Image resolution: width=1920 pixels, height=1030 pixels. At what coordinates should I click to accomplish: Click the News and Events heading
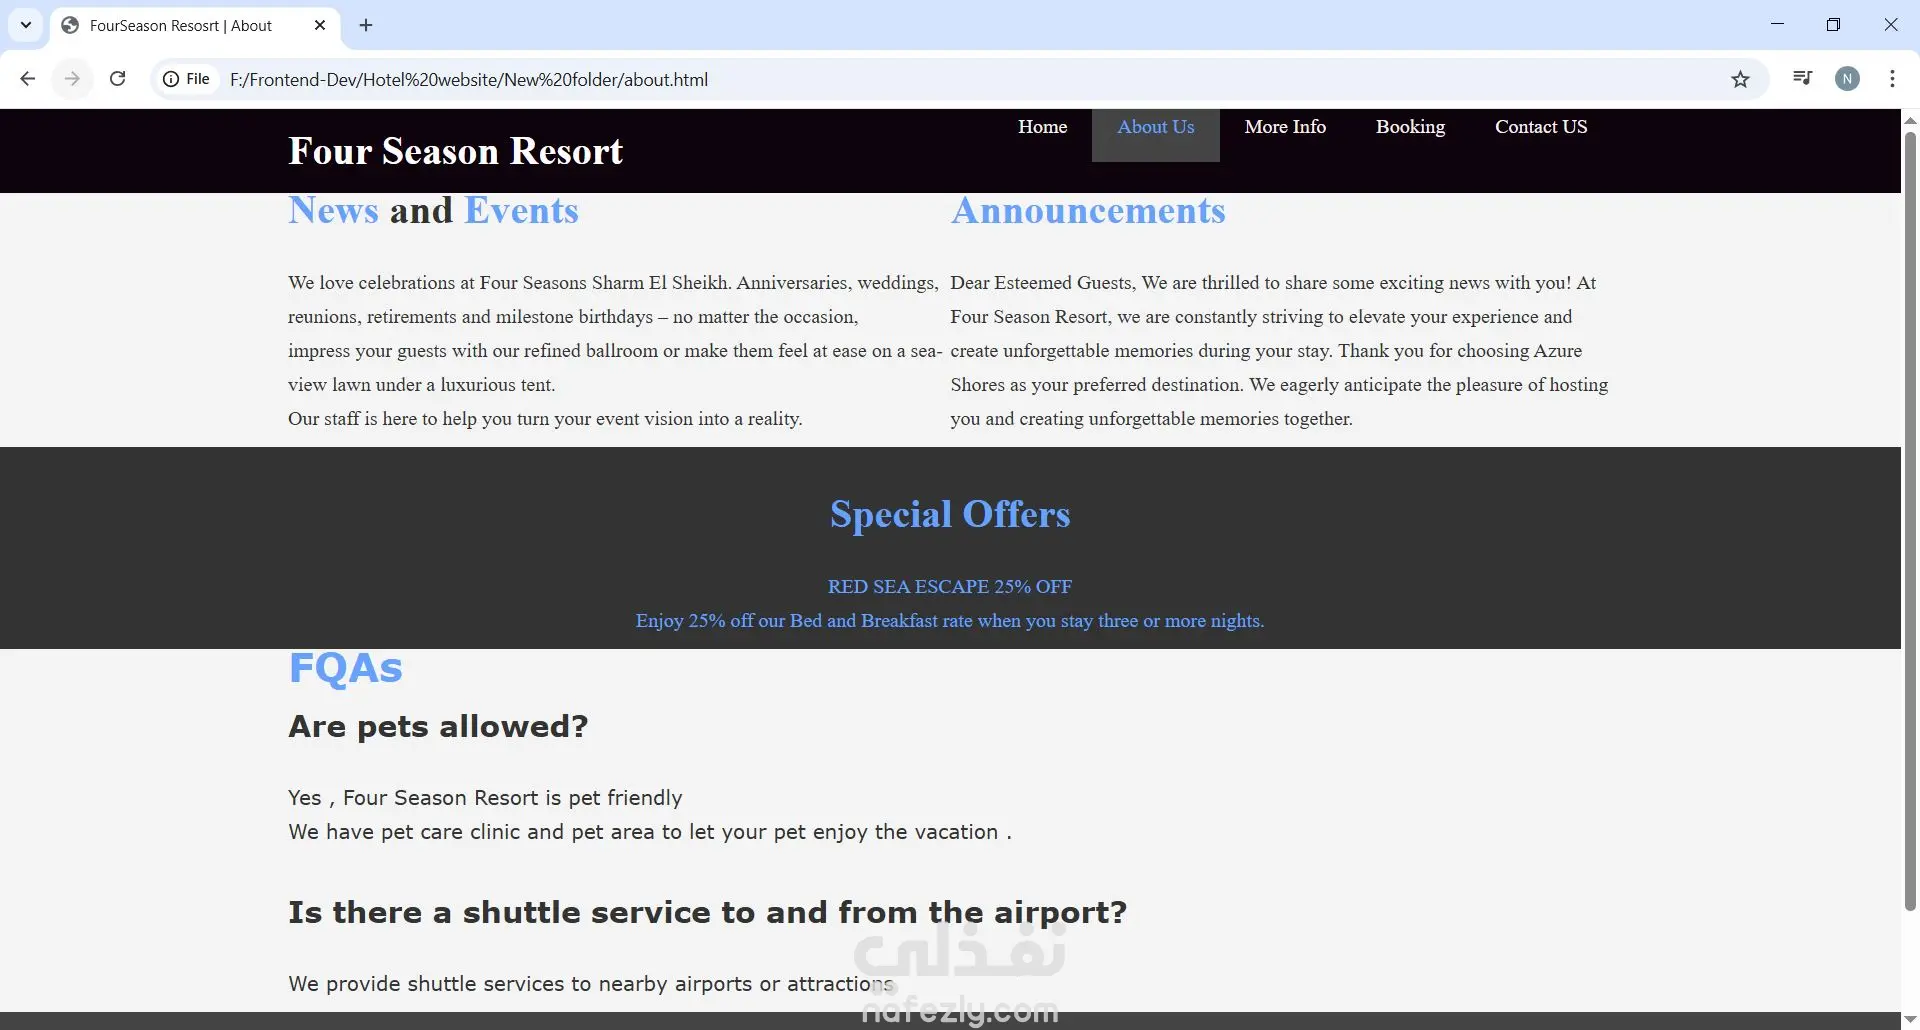[x=433, y=211]
